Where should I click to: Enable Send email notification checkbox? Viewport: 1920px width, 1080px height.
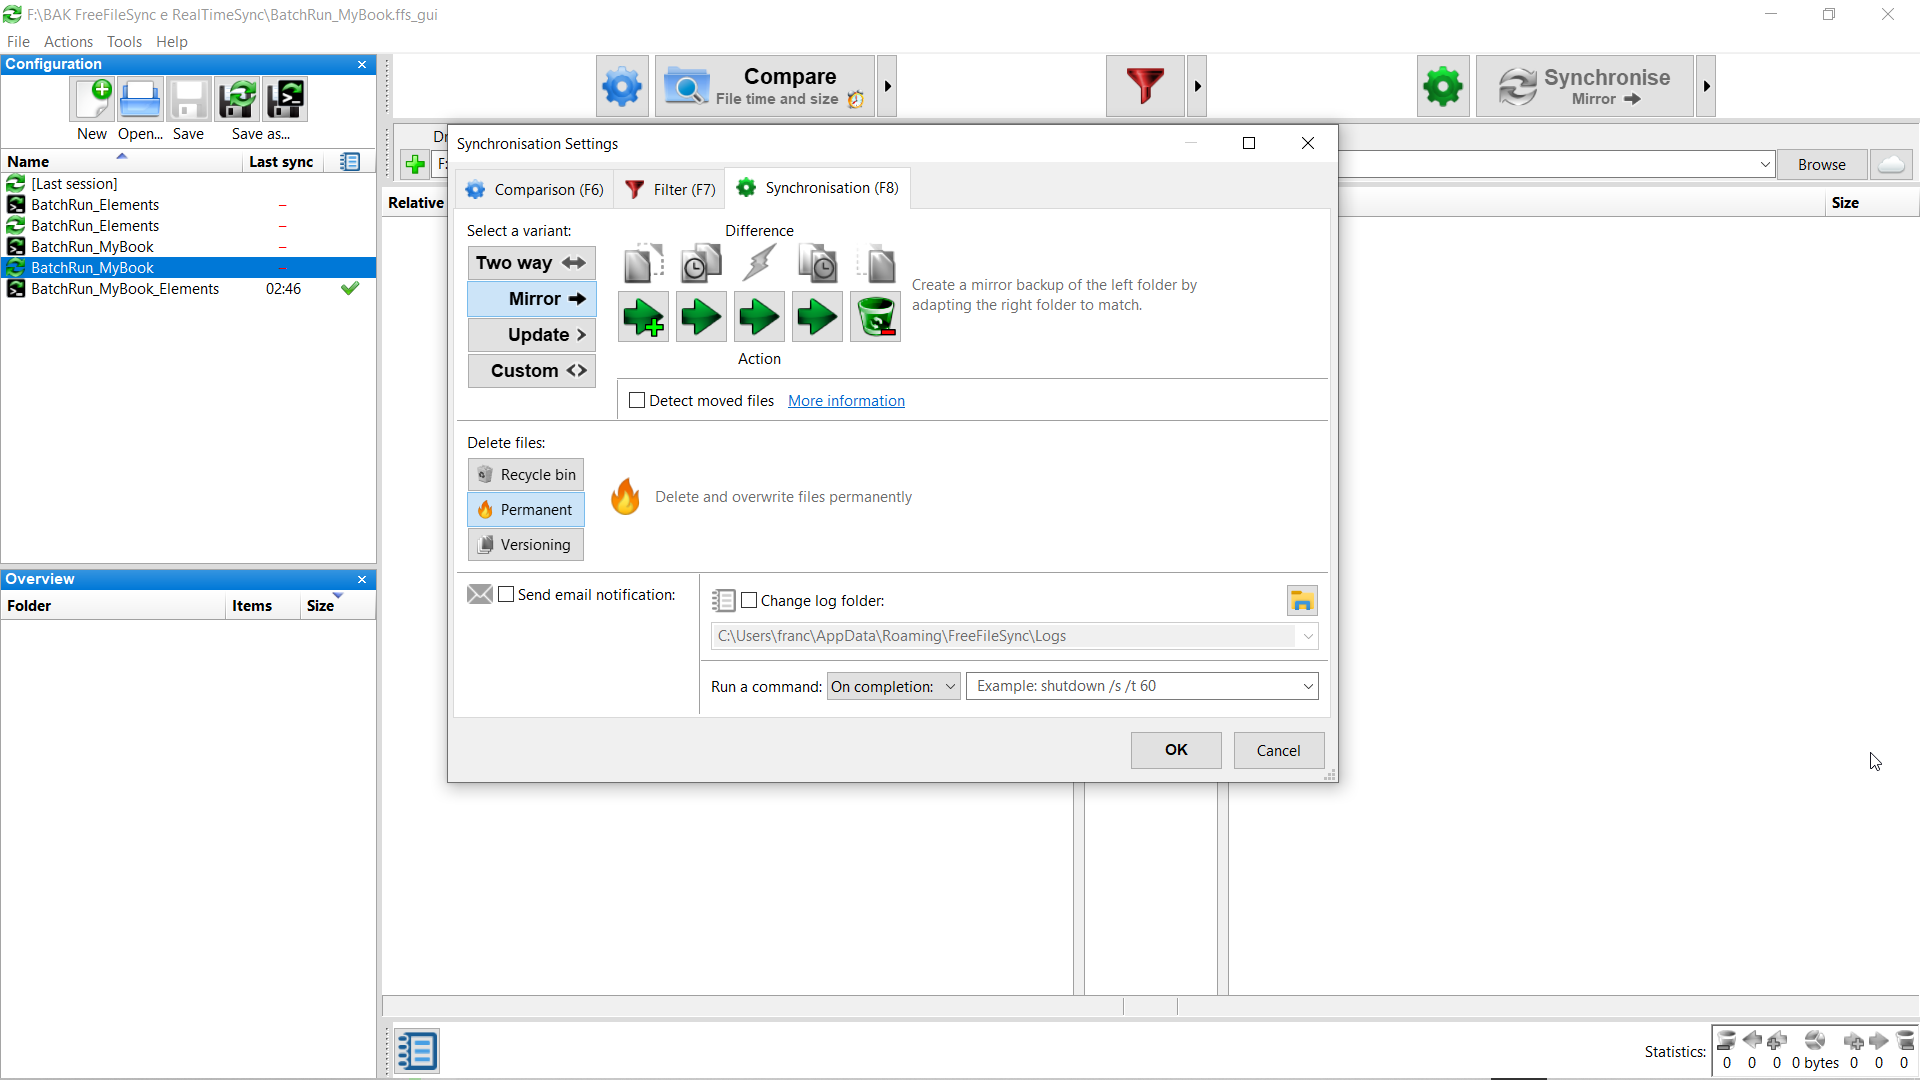506,594
